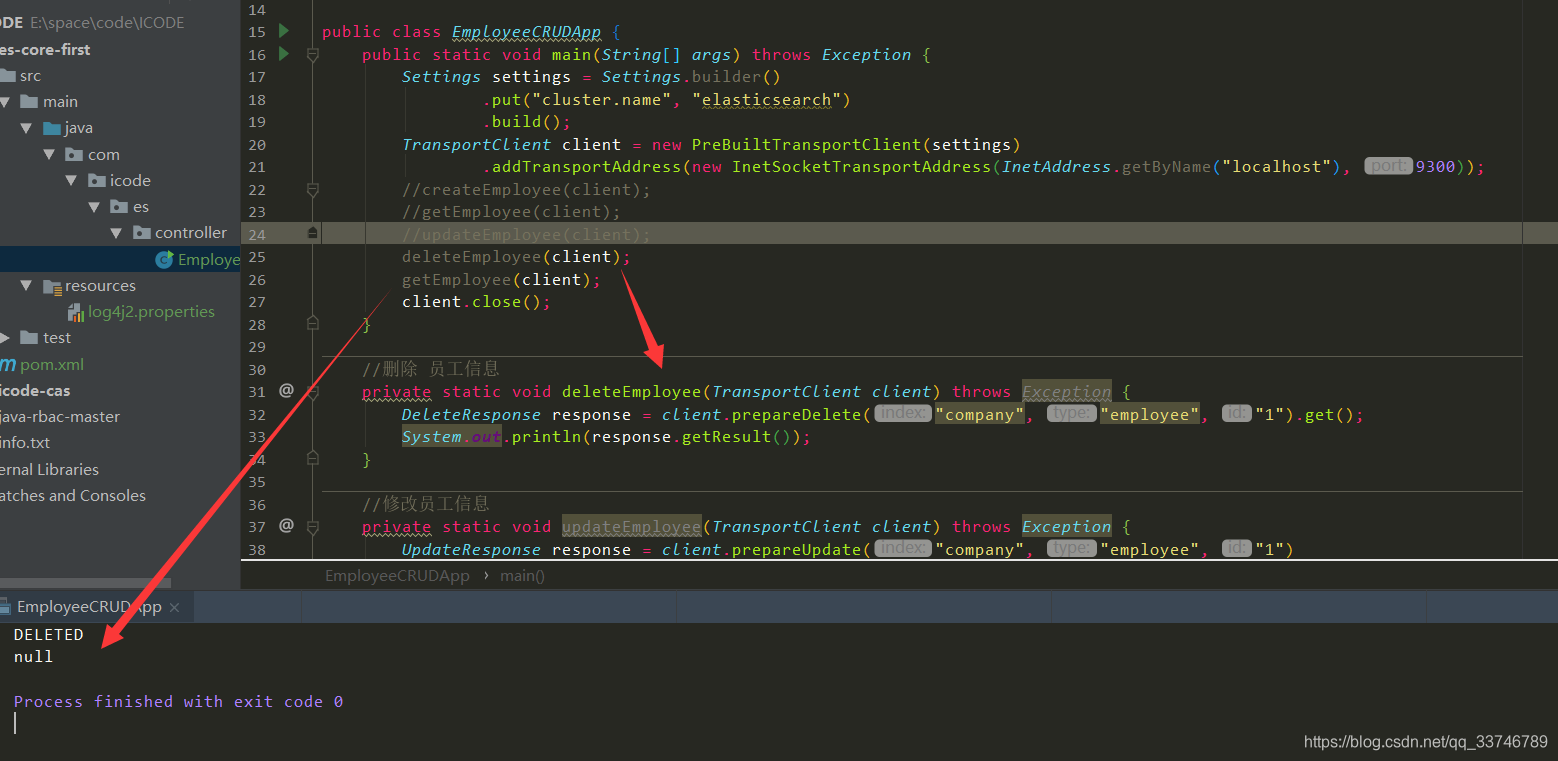Click client.close() on line 27
1558x761 pixels.
[x=476, y=302]
